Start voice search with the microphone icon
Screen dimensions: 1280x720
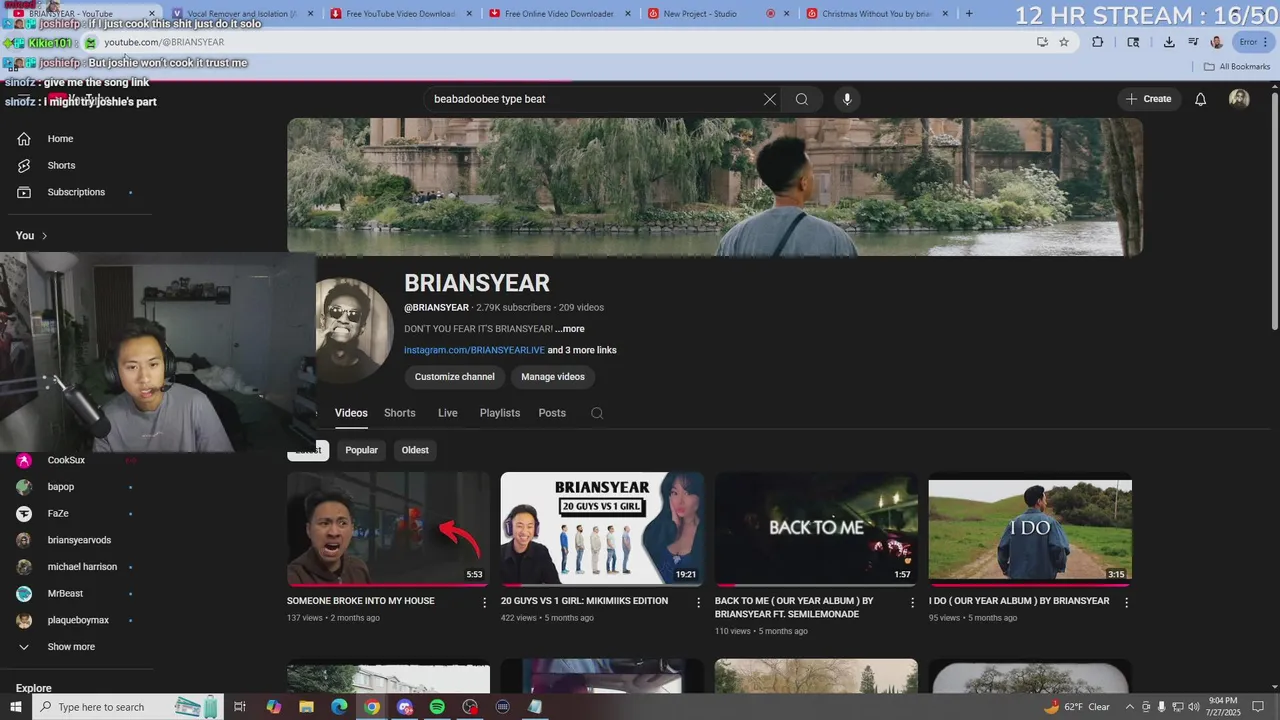point(847,99)
